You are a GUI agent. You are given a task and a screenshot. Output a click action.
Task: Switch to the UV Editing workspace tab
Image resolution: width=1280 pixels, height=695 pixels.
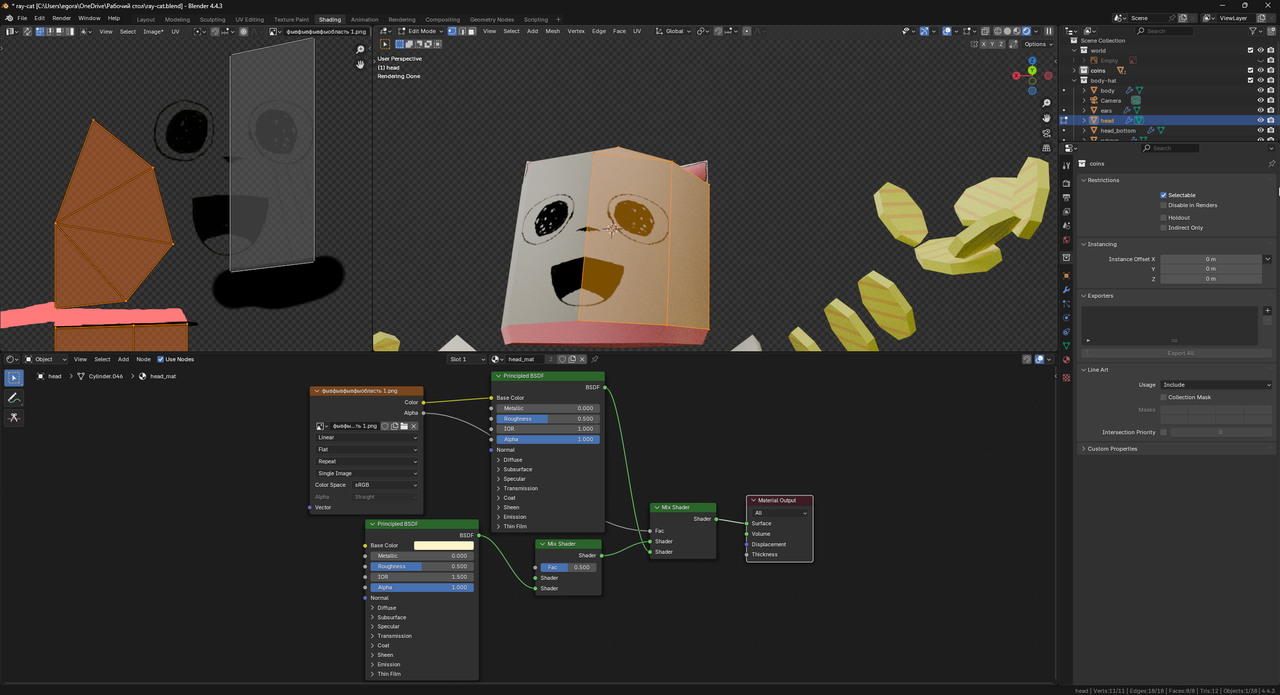250,19
